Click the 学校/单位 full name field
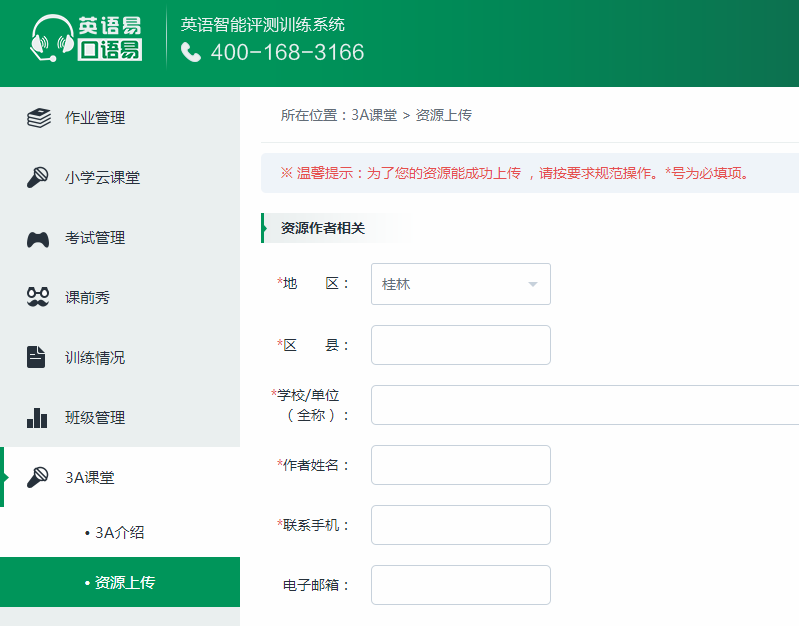This screenshot has width=799, height=626. click(585, 405)
